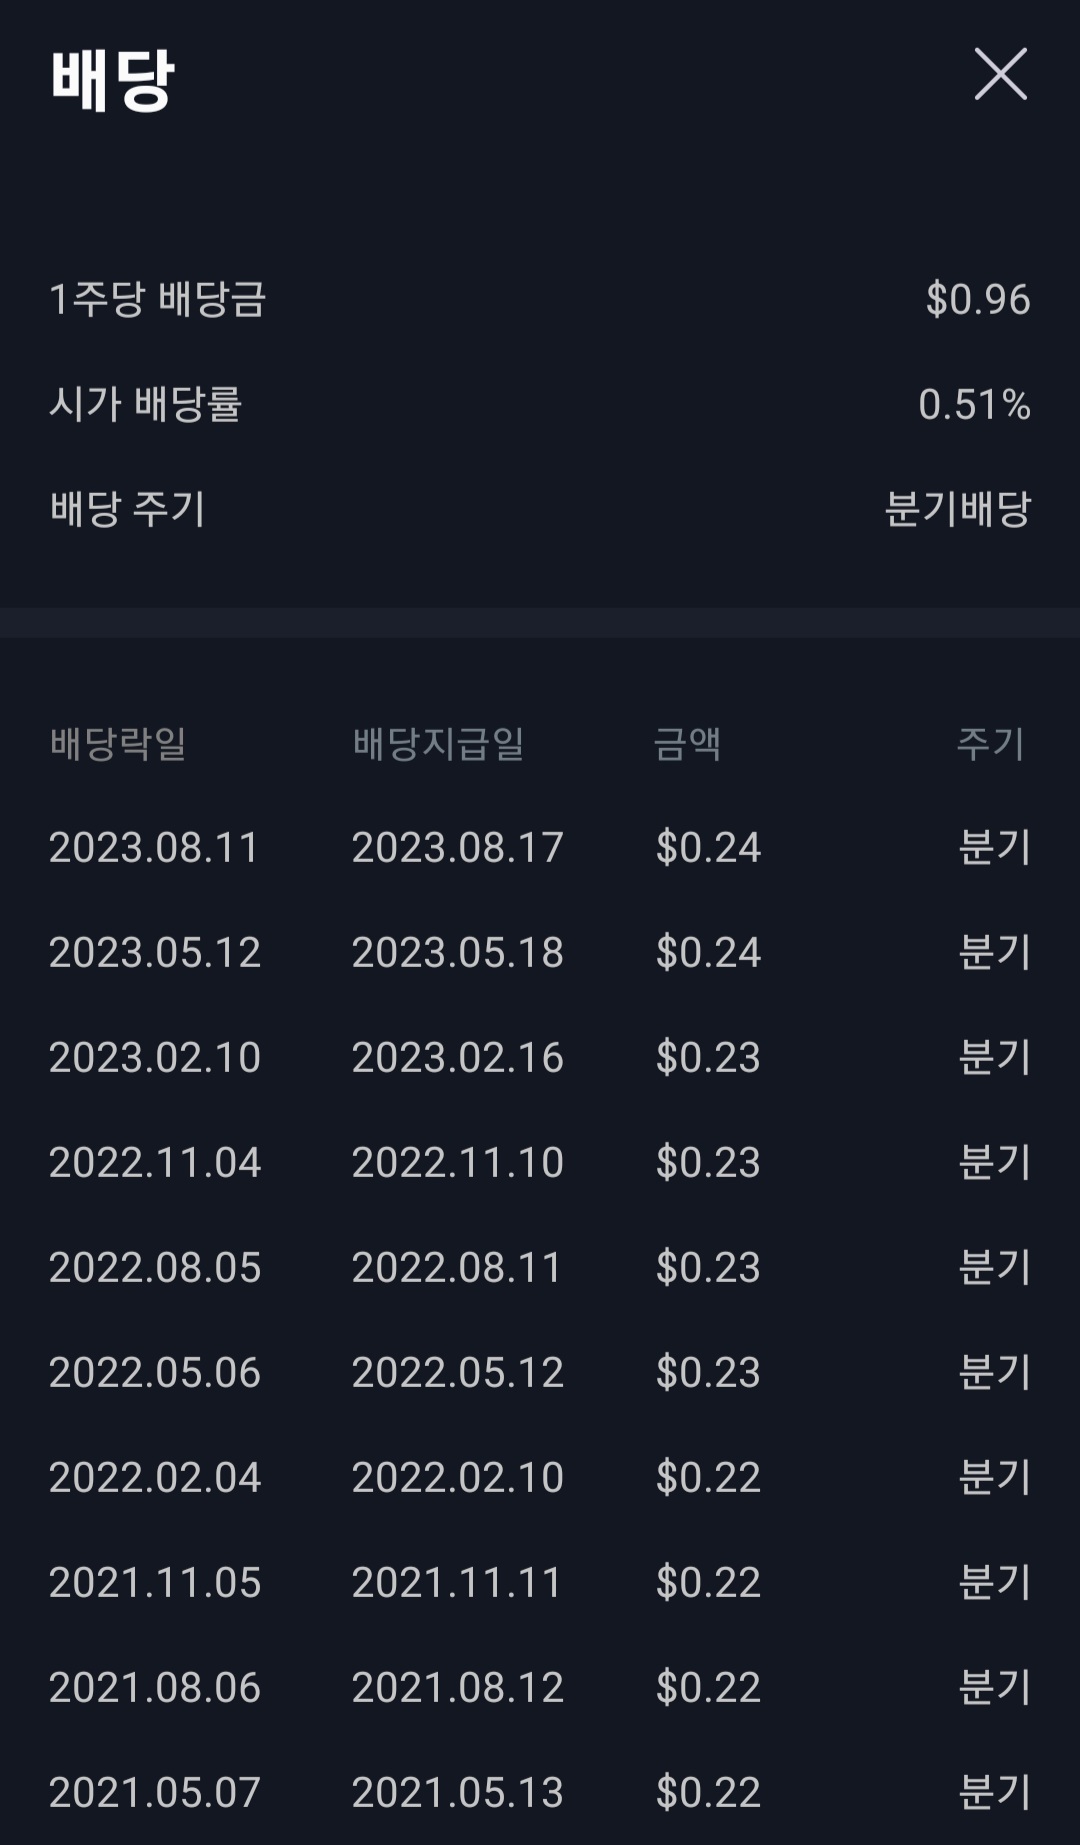The width and height of the screenshot is (1080, 1845).
Task: Select the 2021.05.07 dividend row
Action: tap(540, 1792)
